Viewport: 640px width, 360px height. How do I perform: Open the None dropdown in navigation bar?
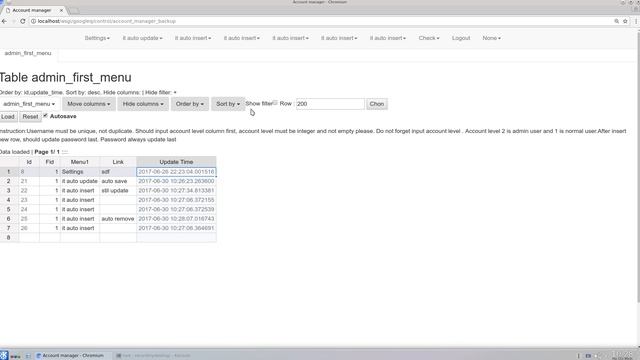(491, 38)
